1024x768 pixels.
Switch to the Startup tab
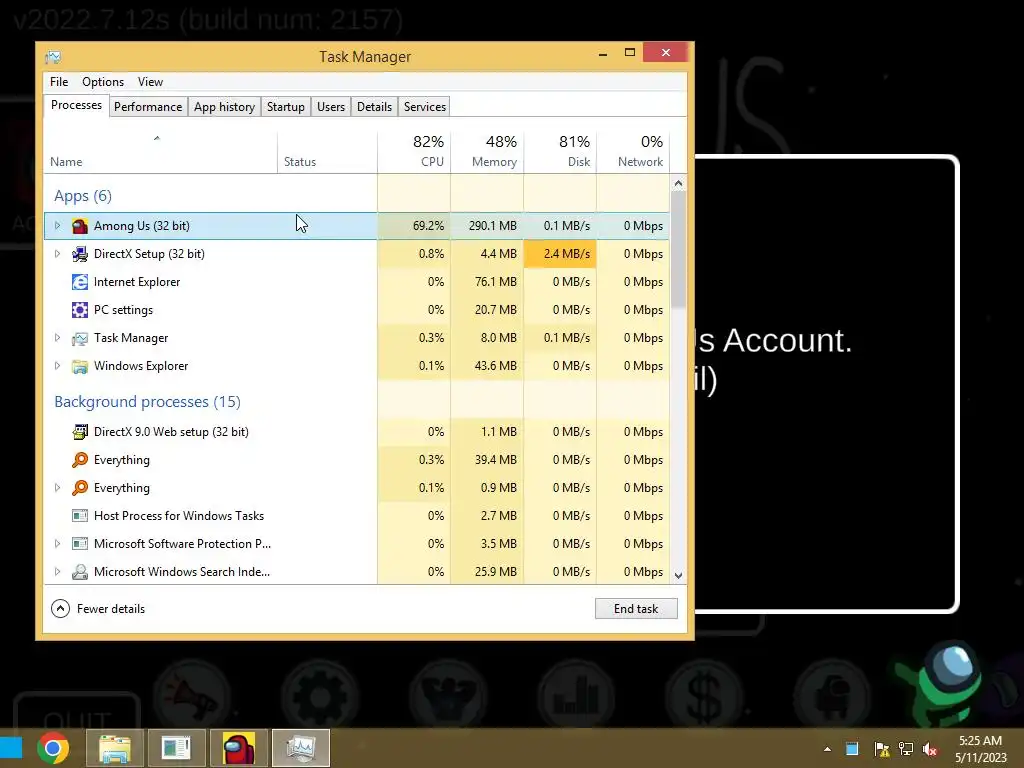point(285,107)
